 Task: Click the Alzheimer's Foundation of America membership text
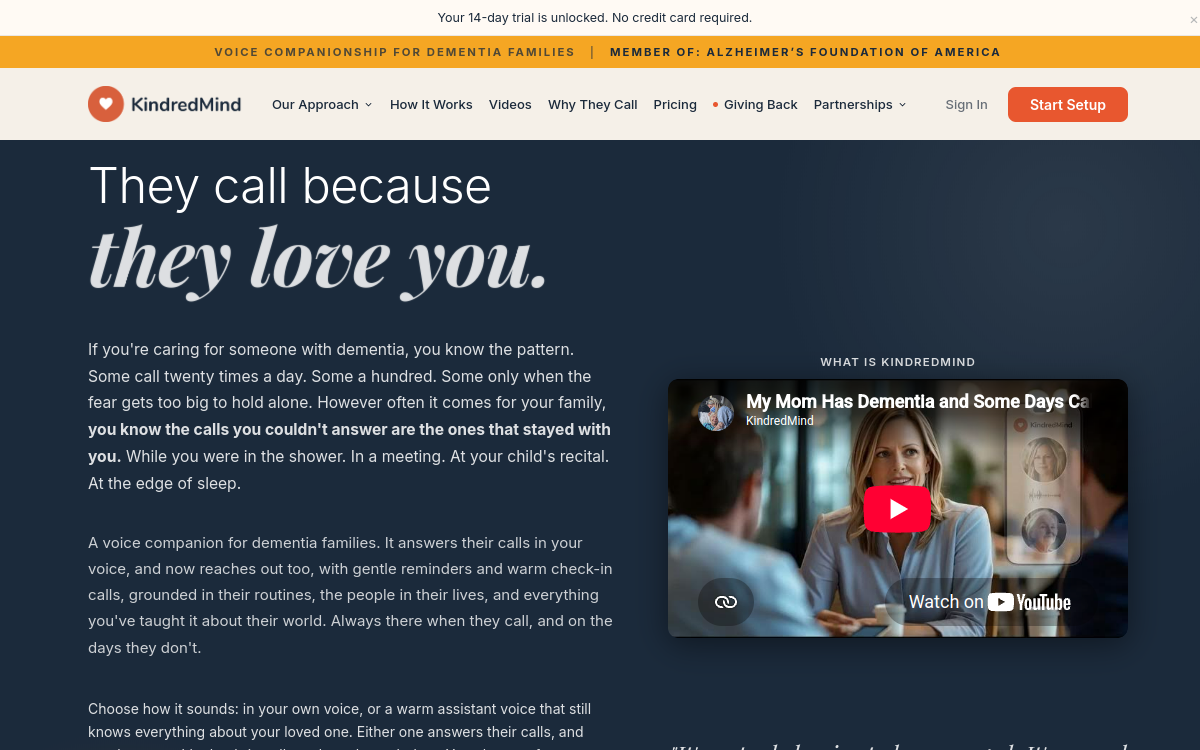805,52
